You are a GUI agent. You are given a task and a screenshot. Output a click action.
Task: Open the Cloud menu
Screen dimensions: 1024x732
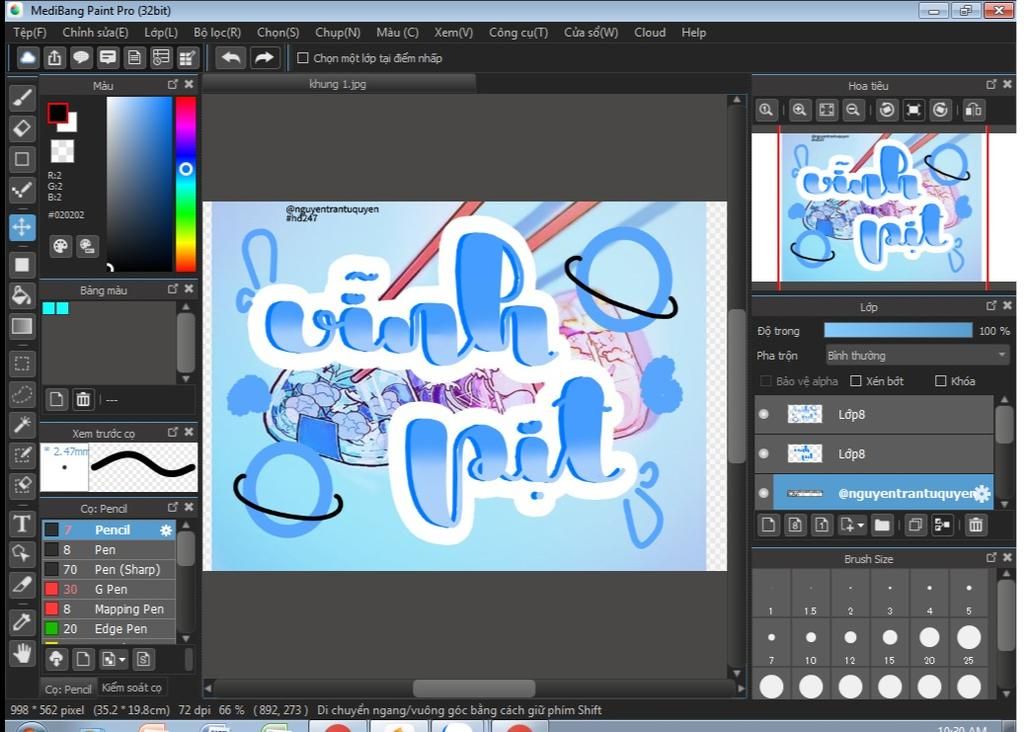[x=650, y=32]
